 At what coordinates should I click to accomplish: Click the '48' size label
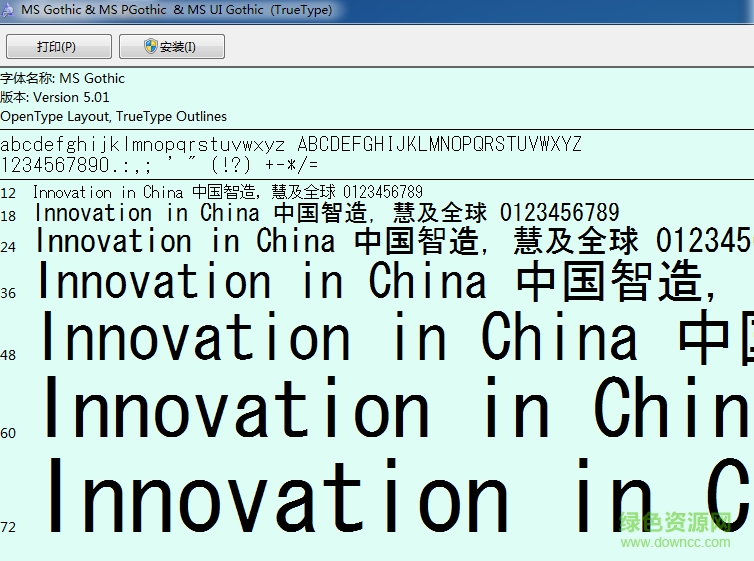point(8,355)
